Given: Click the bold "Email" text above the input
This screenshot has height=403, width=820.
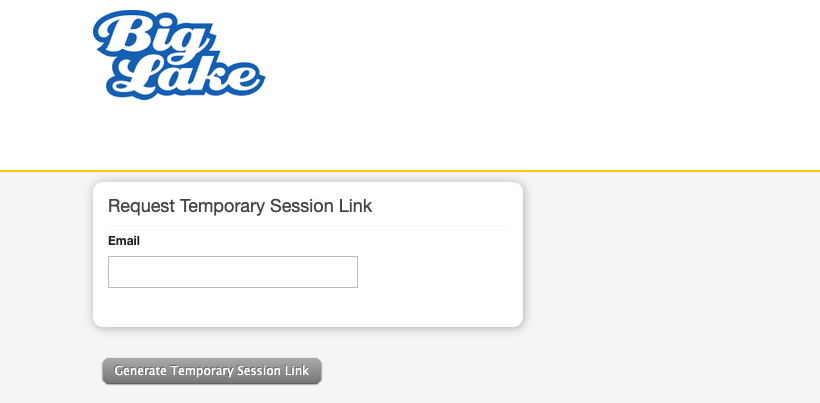Looking at the screenshot, I should pyautogui.click(x=124, y=241).
